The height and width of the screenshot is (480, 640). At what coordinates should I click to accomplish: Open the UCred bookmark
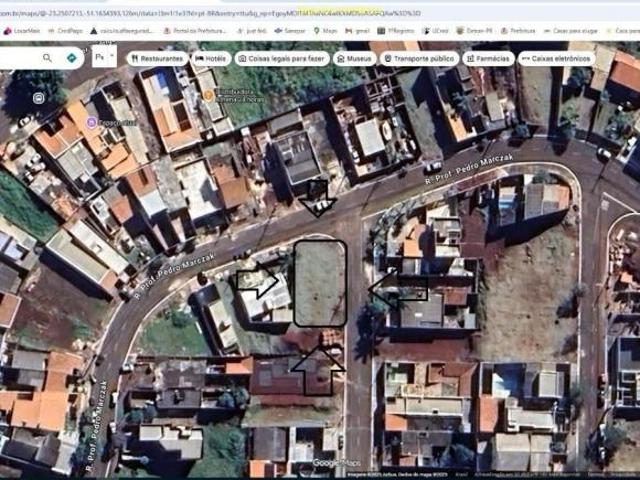pyautogui.click(x=436, y=31)
